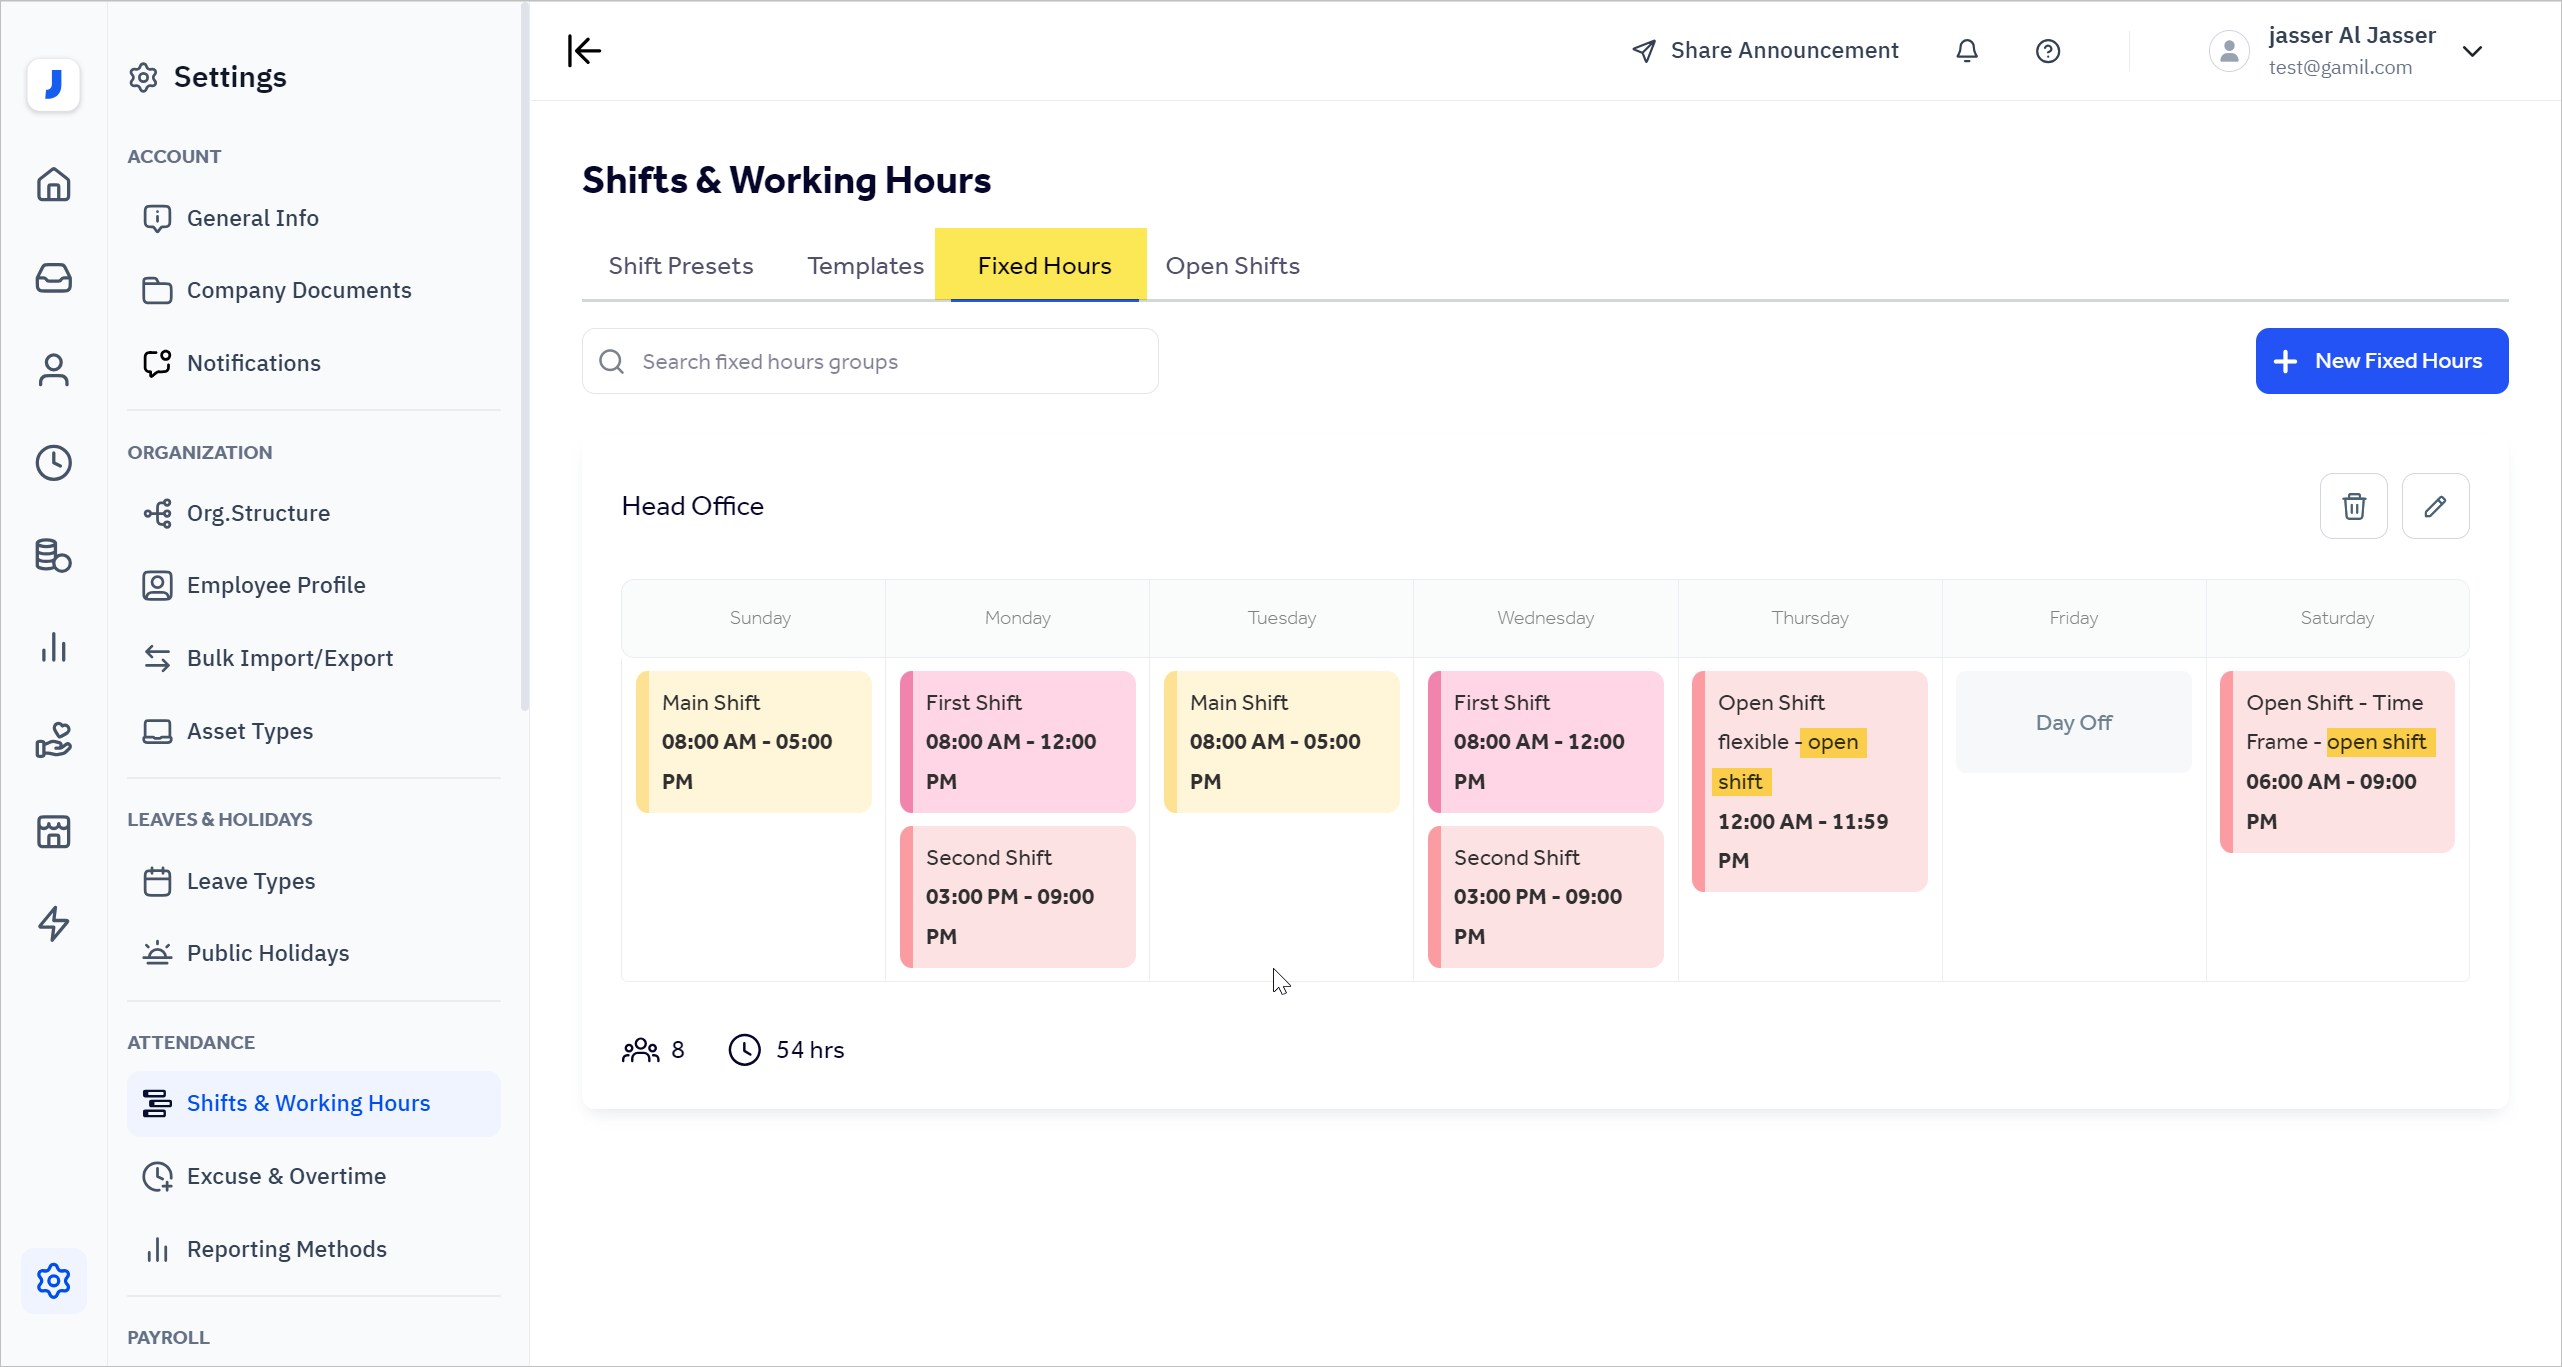Viewport: 2562px width, 1367px height.
Task: Click the New Fixed Hours button
Action: point(2382,360)
